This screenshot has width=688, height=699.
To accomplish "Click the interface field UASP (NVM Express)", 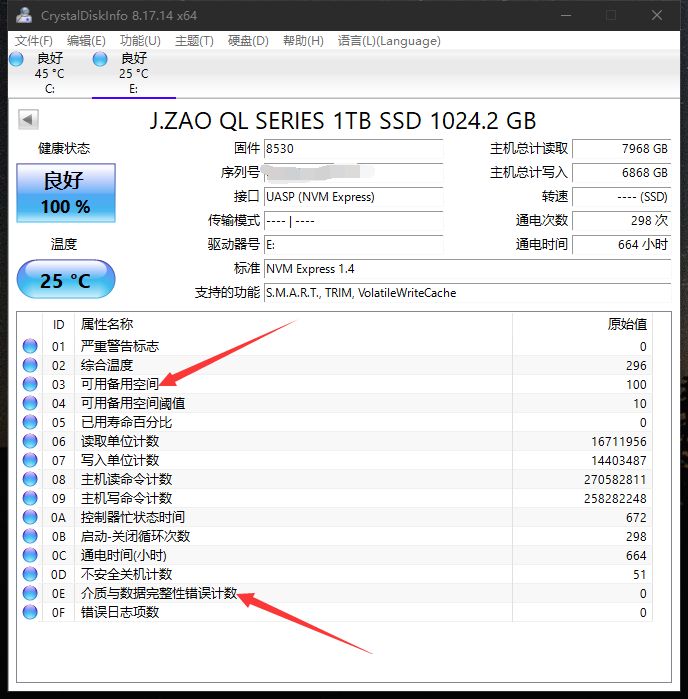I will (354, 197).
